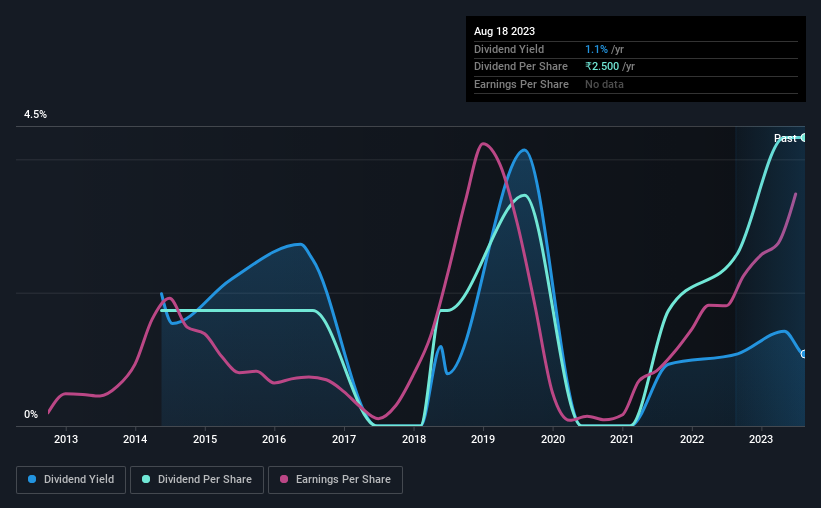Click the 1.1% dividend yield value
Image resolution: width=821 pixels, height=508 pixels.
pyautogui.click(x=596, y=49)
